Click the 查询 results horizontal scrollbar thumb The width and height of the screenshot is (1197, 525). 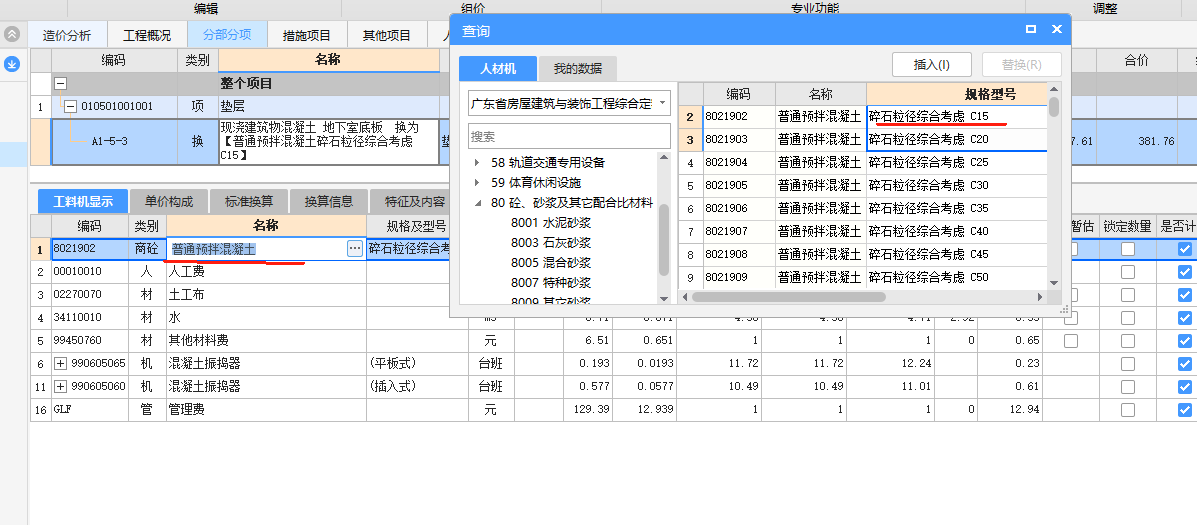click(789, 297)
